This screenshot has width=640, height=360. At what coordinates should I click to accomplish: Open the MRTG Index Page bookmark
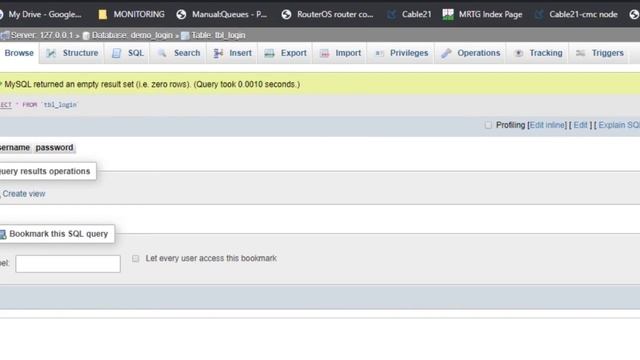tap(482, 15)
